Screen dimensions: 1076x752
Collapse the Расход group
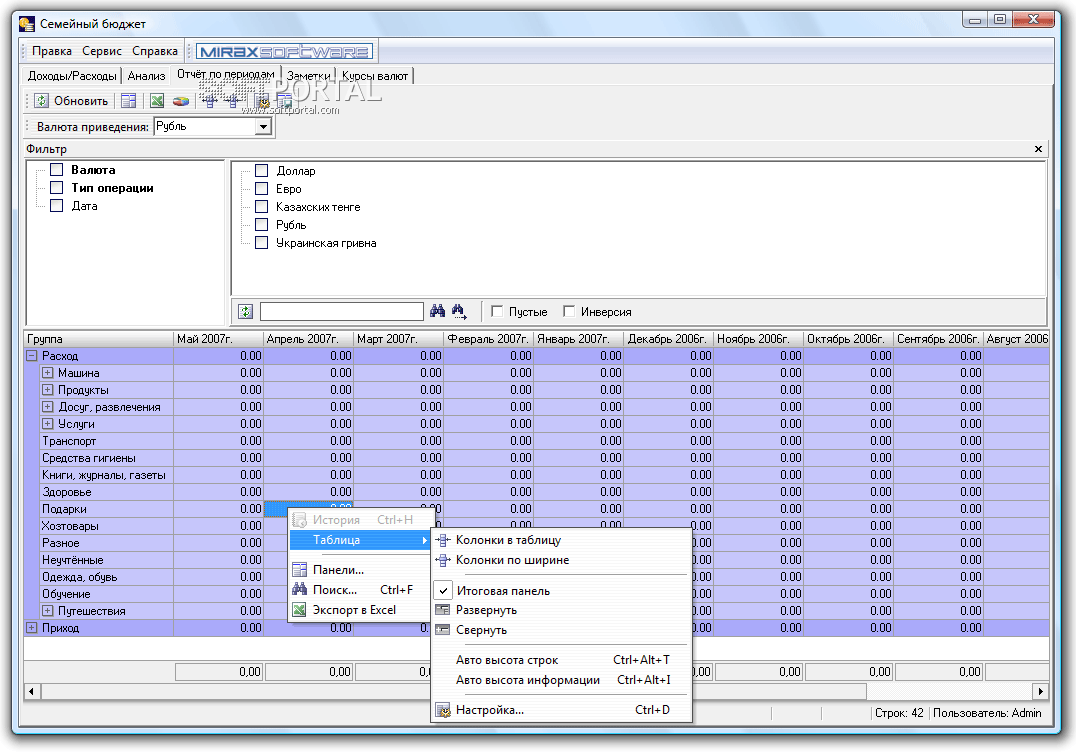tap(32, 356)
